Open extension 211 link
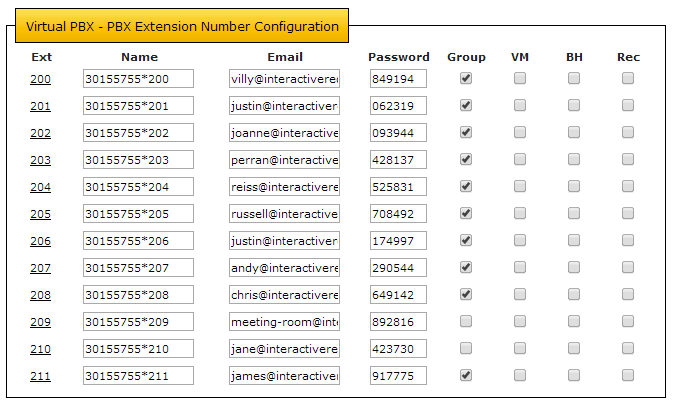Viewport: 677px width, 407px height. click(41, 376)
